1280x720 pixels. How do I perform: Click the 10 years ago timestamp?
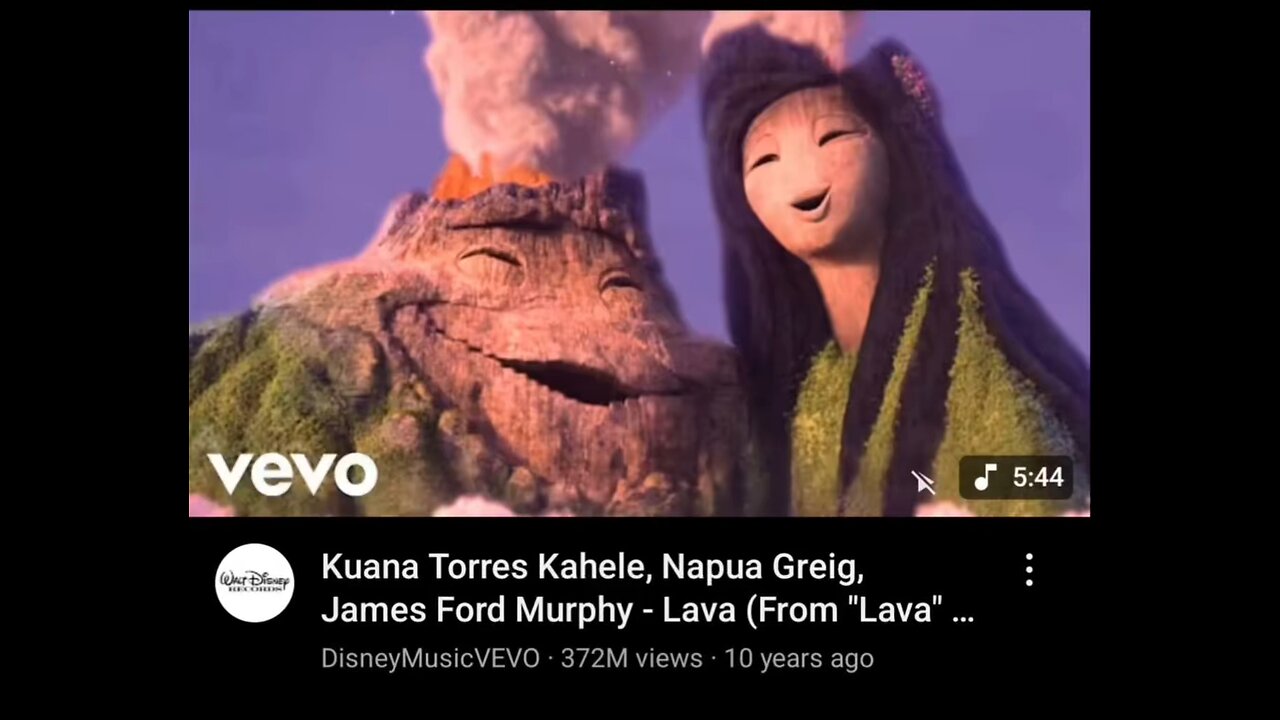point(799,658)
